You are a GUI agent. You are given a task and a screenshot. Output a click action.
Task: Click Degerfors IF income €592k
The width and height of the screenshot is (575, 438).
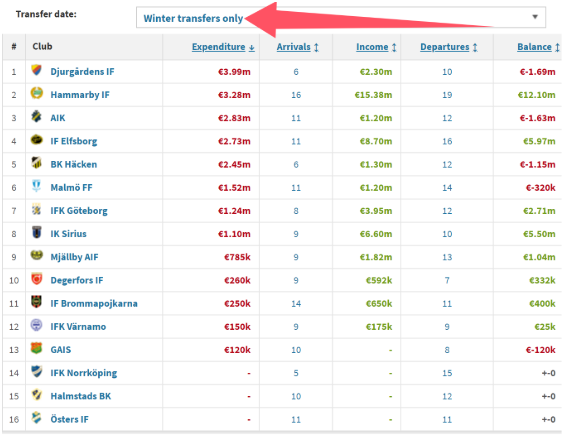pyautogui.click(x=379, y=280)
